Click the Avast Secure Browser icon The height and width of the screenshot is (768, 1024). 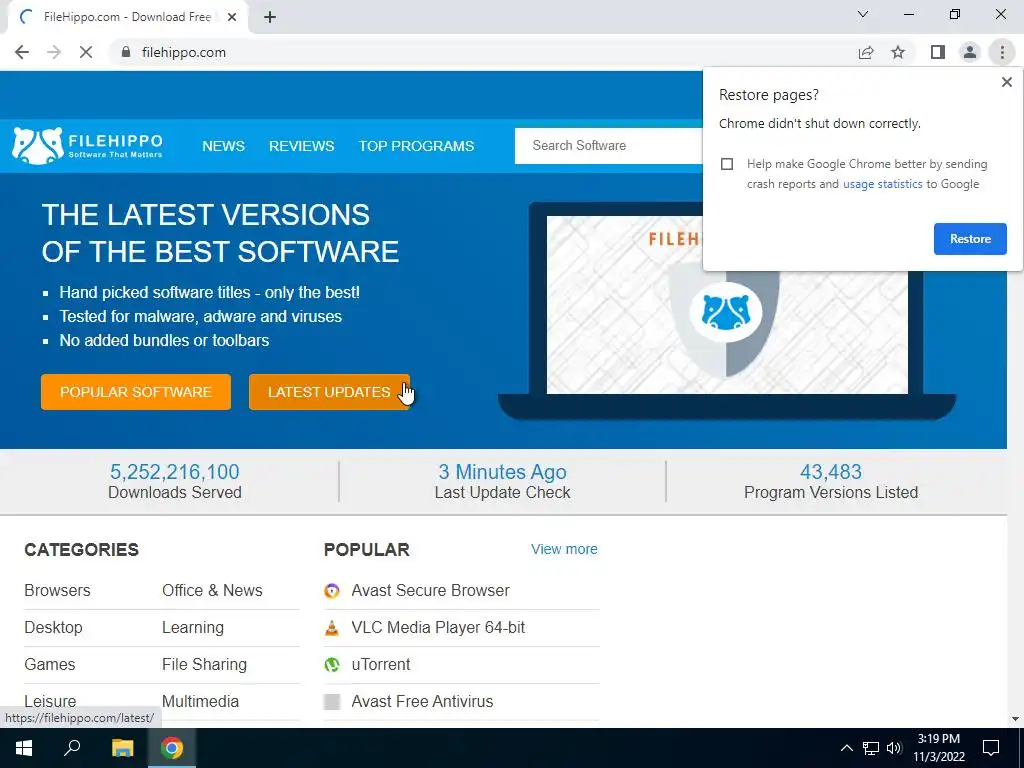coord(332,591)
